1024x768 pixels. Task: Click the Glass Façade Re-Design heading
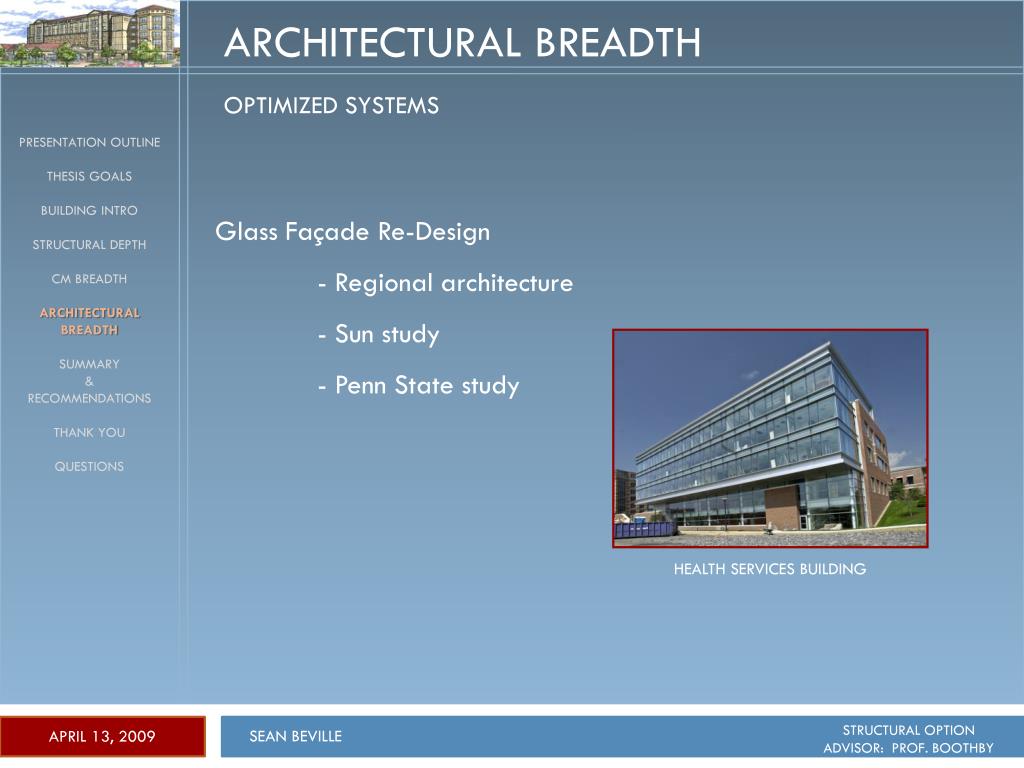point(353,232)
